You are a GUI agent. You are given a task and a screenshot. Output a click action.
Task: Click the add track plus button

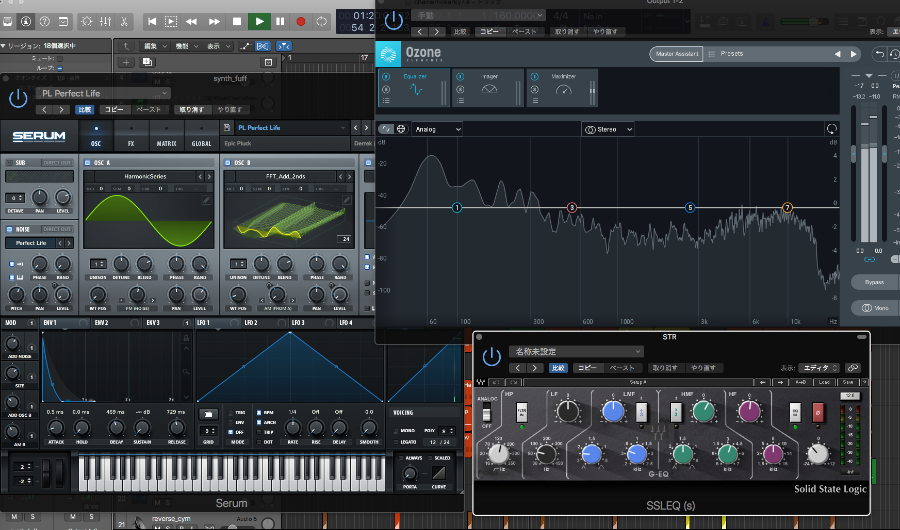click(x=126, y=62)
